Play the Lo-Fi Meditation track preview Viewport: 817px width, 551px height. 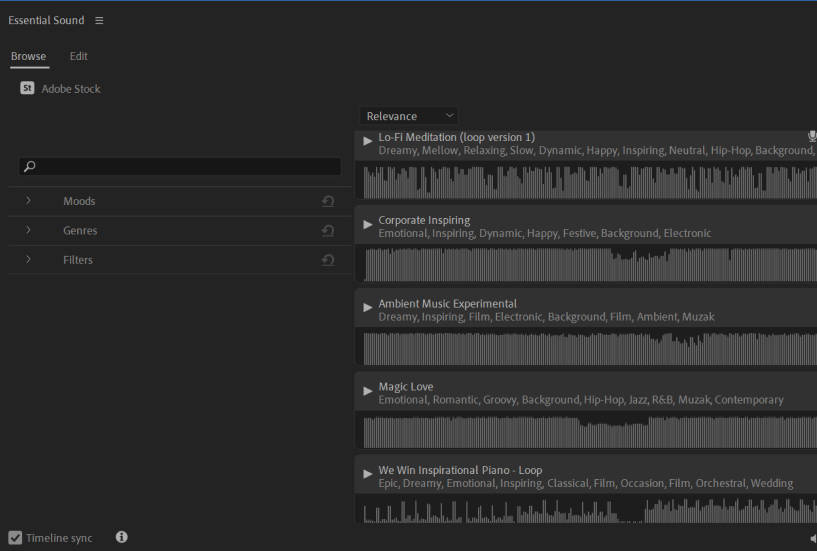point(368,141)
